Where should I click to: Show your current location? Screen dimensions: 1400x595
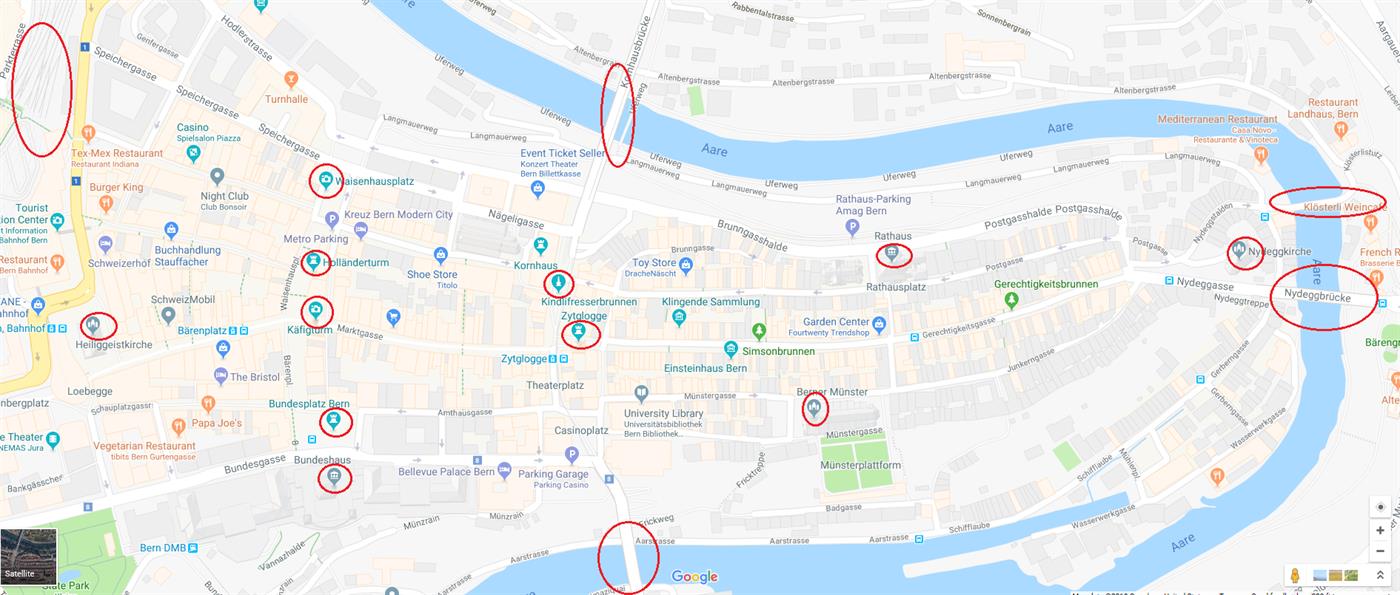1380,506
